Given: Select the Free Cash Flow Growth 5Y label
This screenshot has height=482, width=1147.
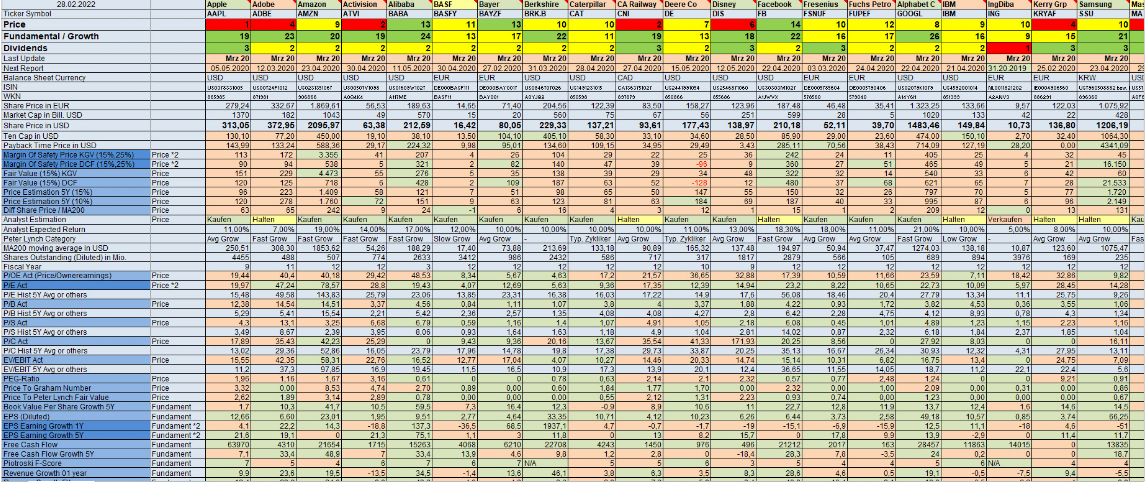Looking at the screenshot, I should (75, 455).
